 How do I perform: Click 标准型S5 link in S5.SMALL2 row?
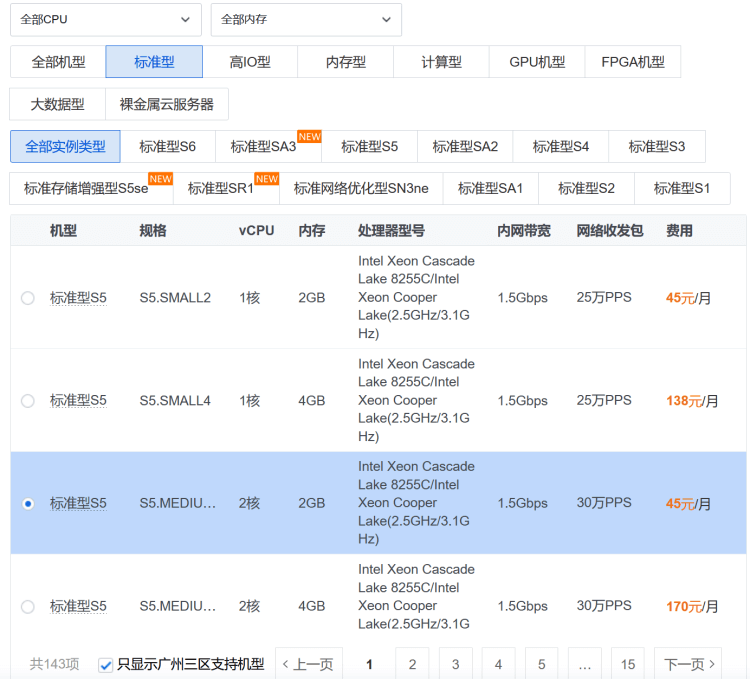(78, 298)
